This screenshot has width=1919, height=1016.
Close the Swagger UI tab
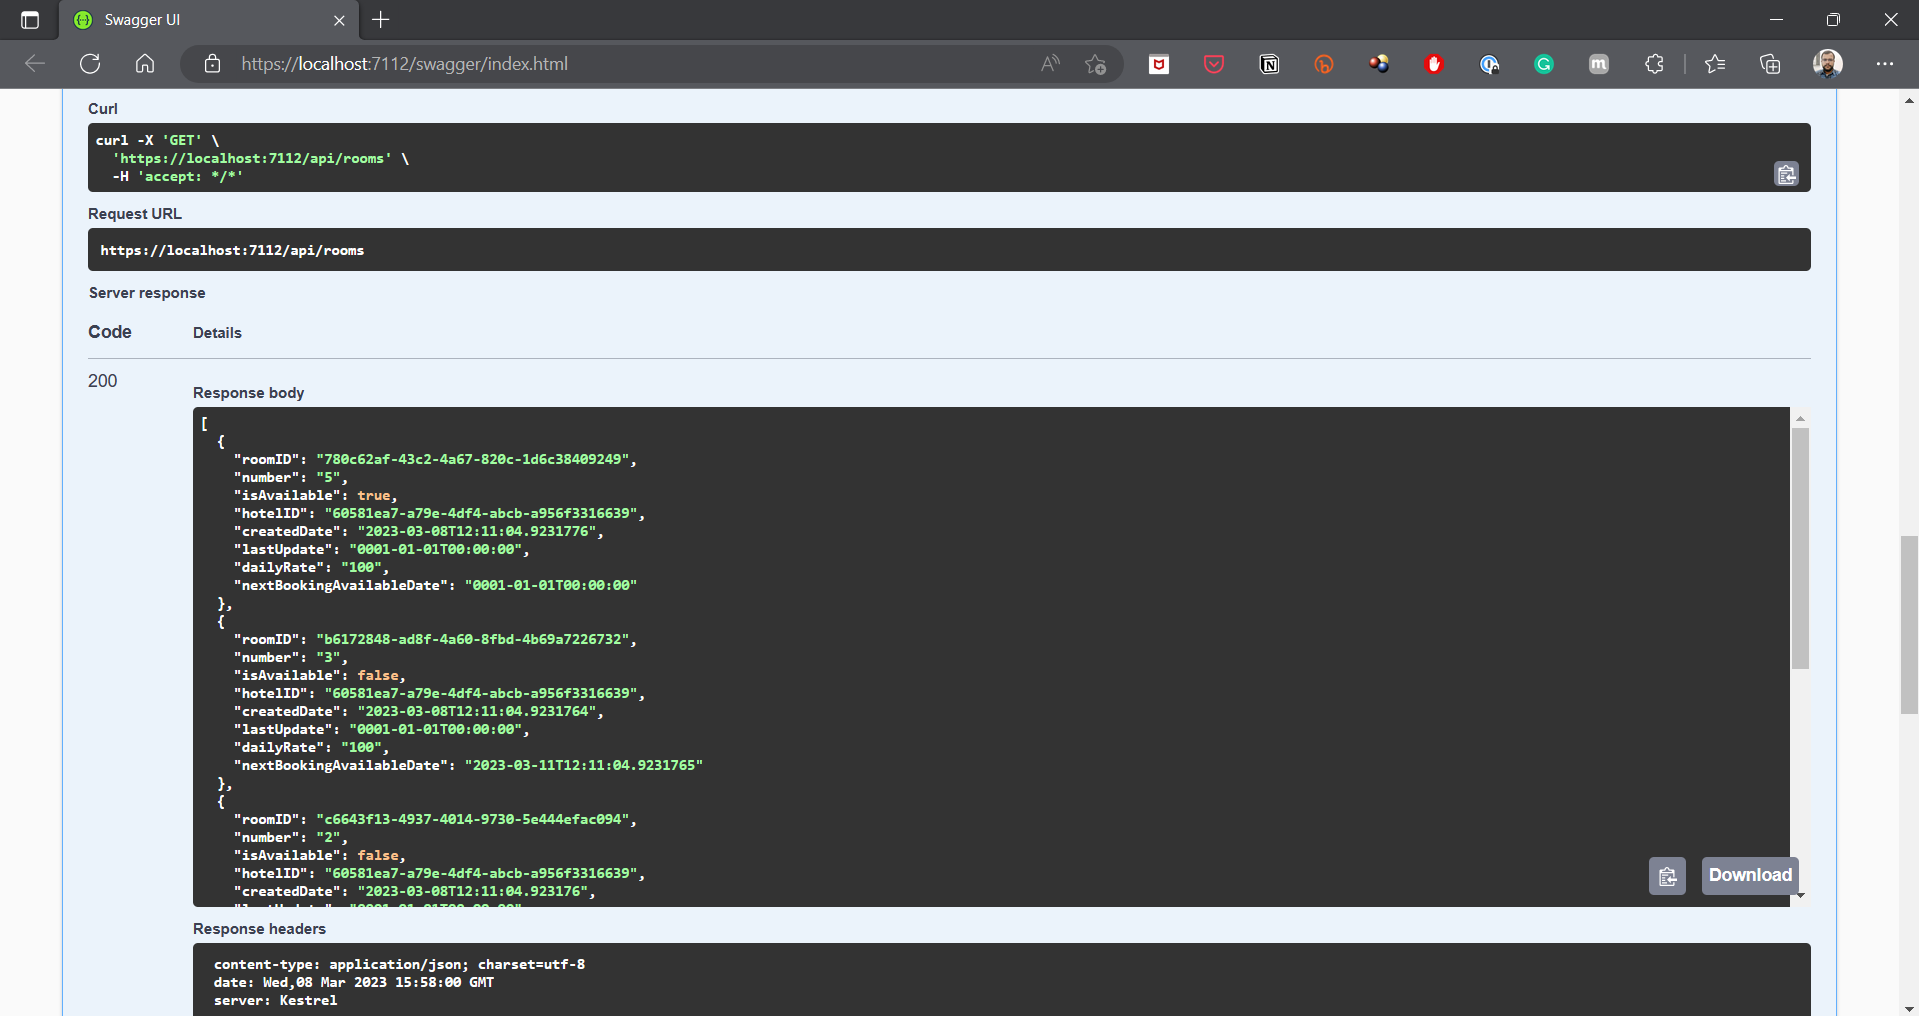(x=339, y=20)
